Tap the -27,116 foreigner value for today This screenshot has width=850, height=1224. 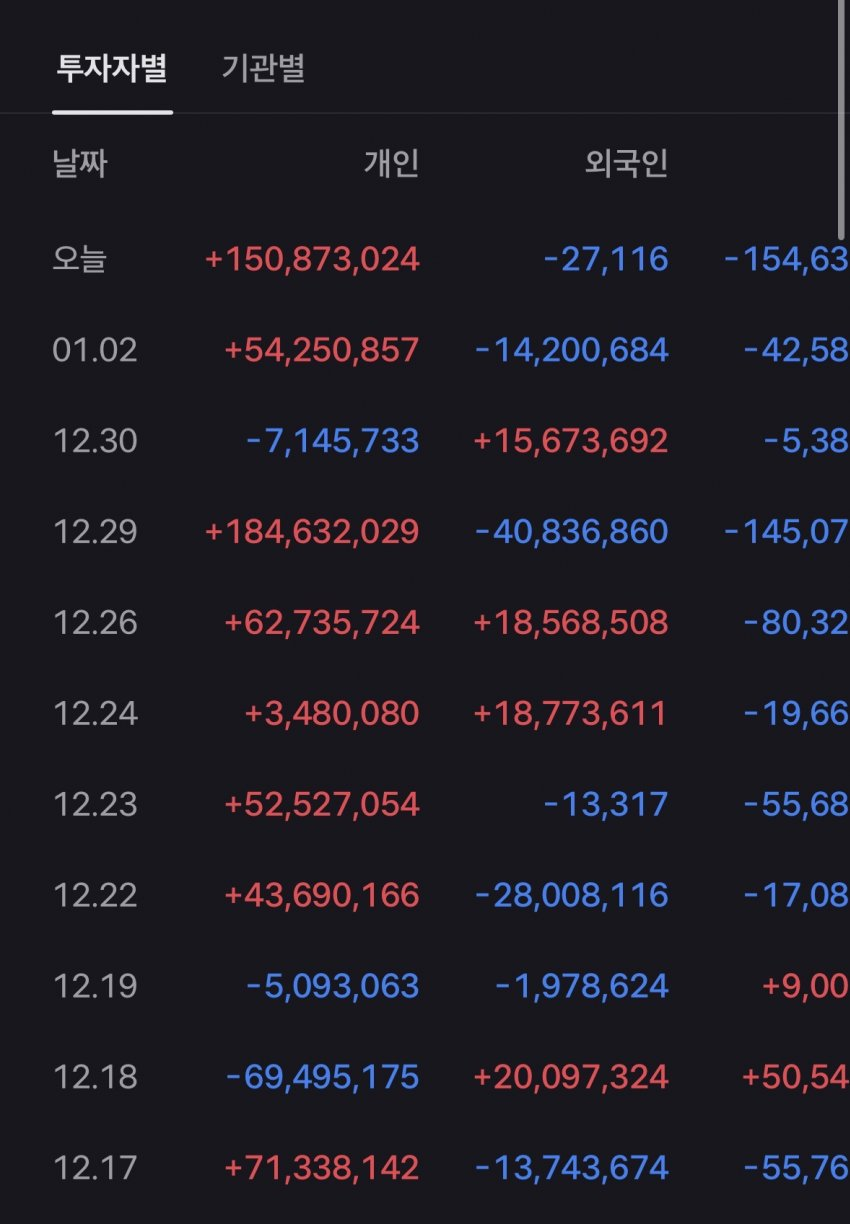pyautogui.click(x=606, y=260)
